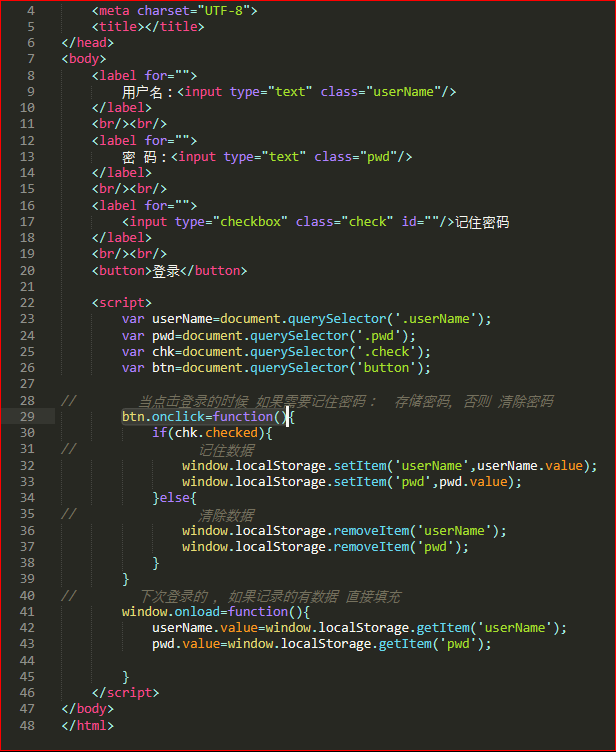Click the opening <body> tag
Viewport: 616px width, 752px height.
point(84,59)
